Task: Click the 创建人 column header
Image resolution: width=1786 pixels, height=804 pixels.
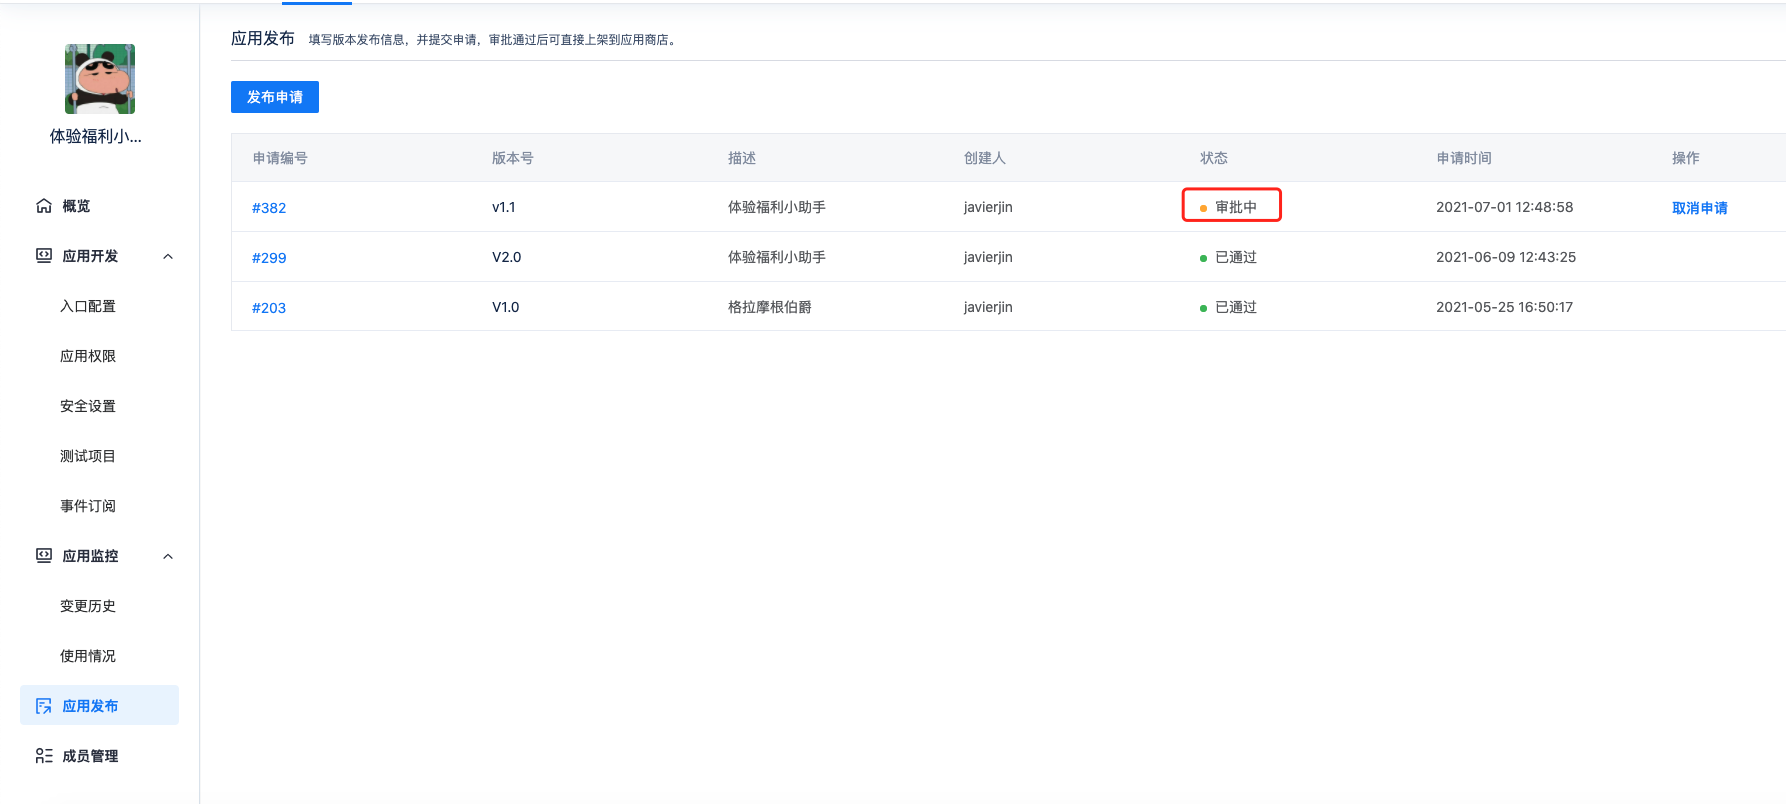Action: tap(985, 158)
